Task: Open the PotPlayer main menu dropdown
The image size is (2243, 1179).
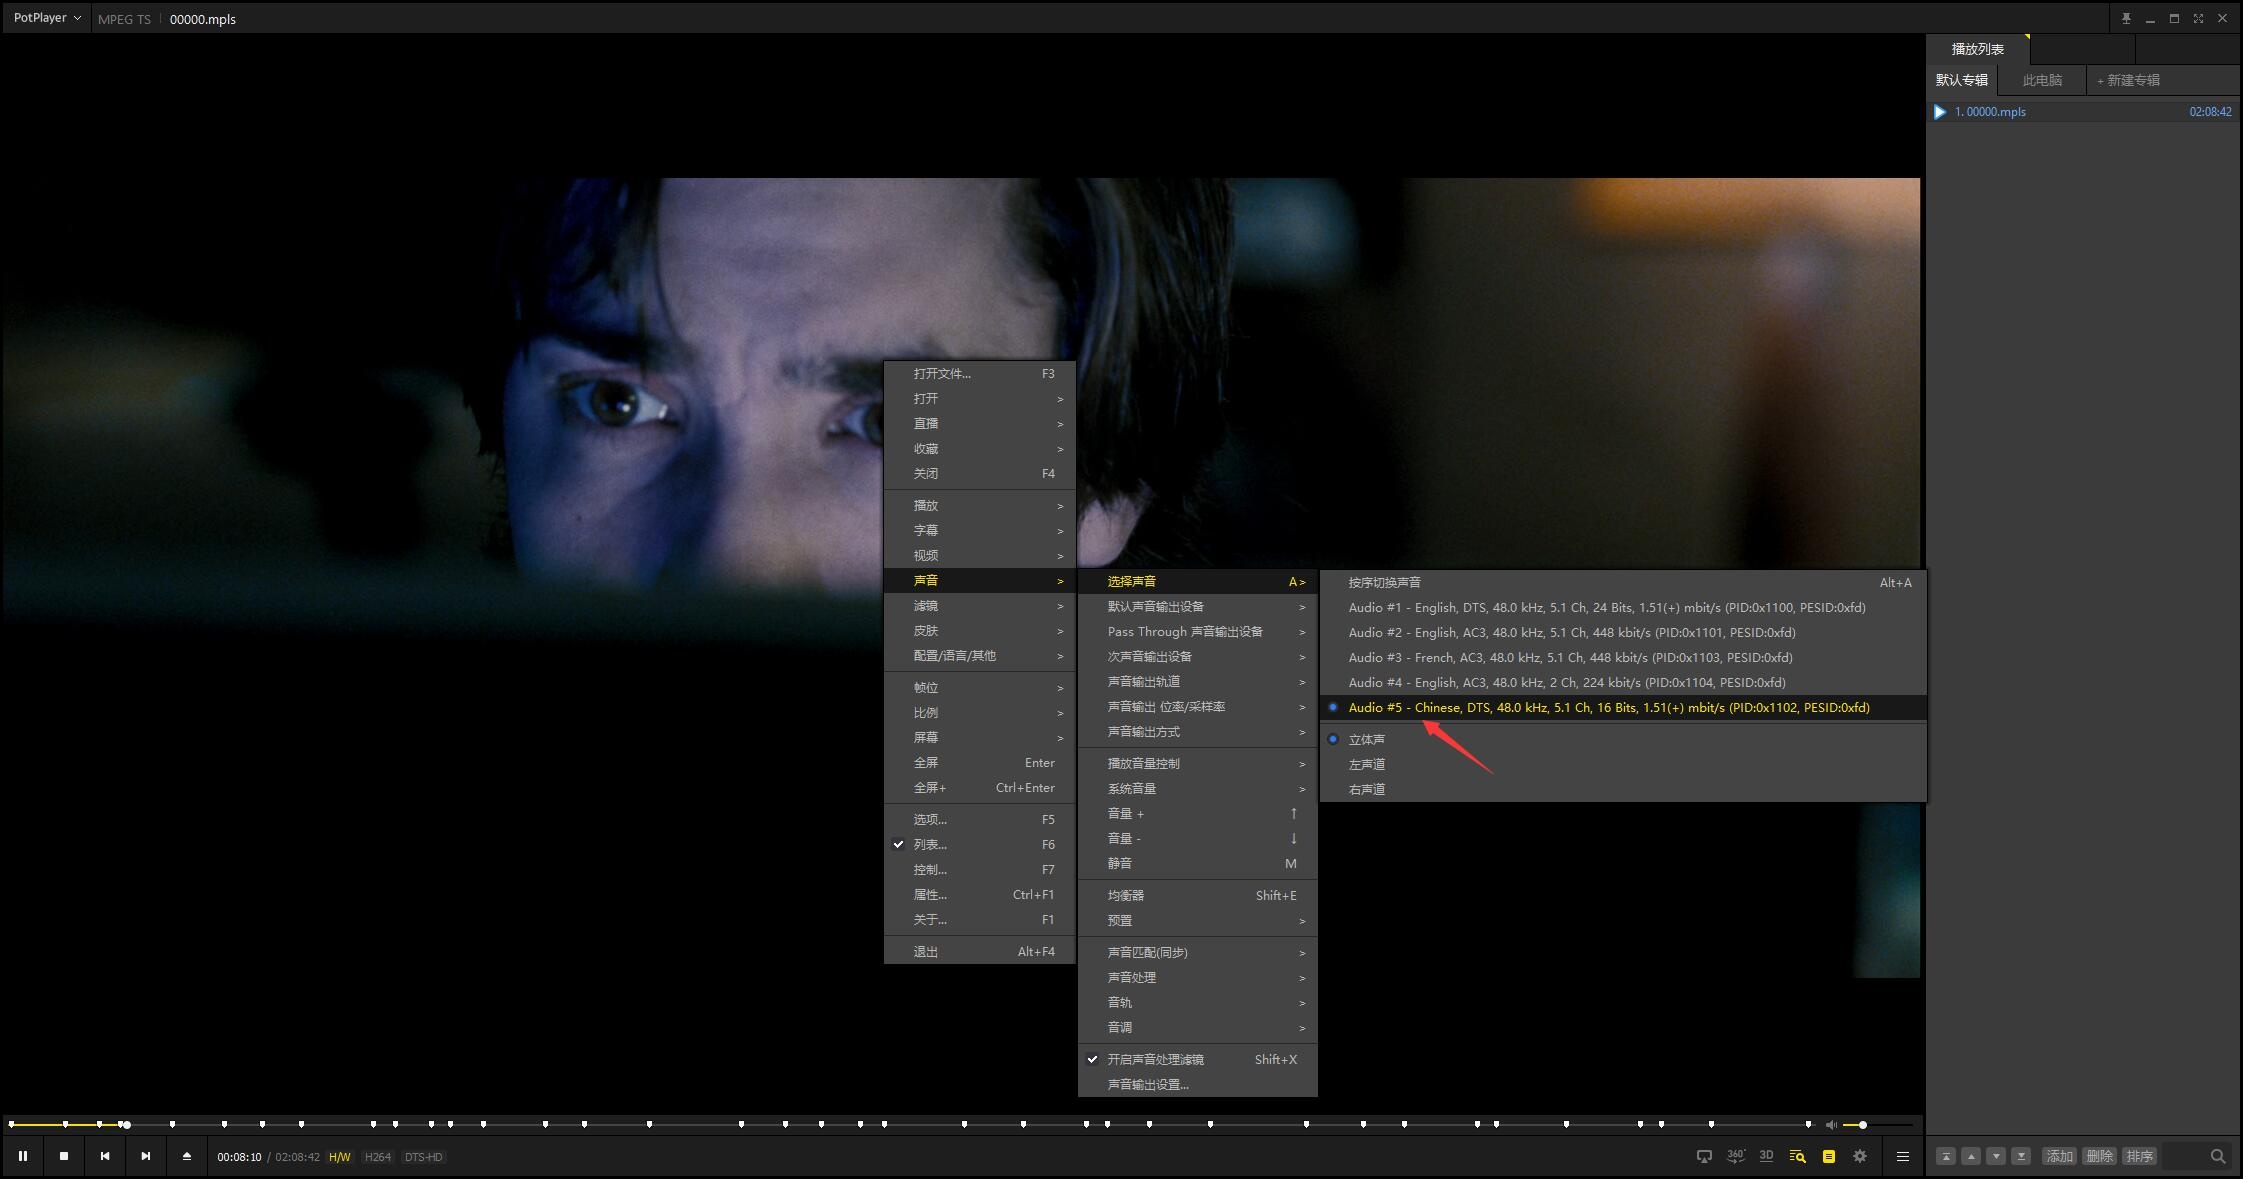Action: point(47,18)
